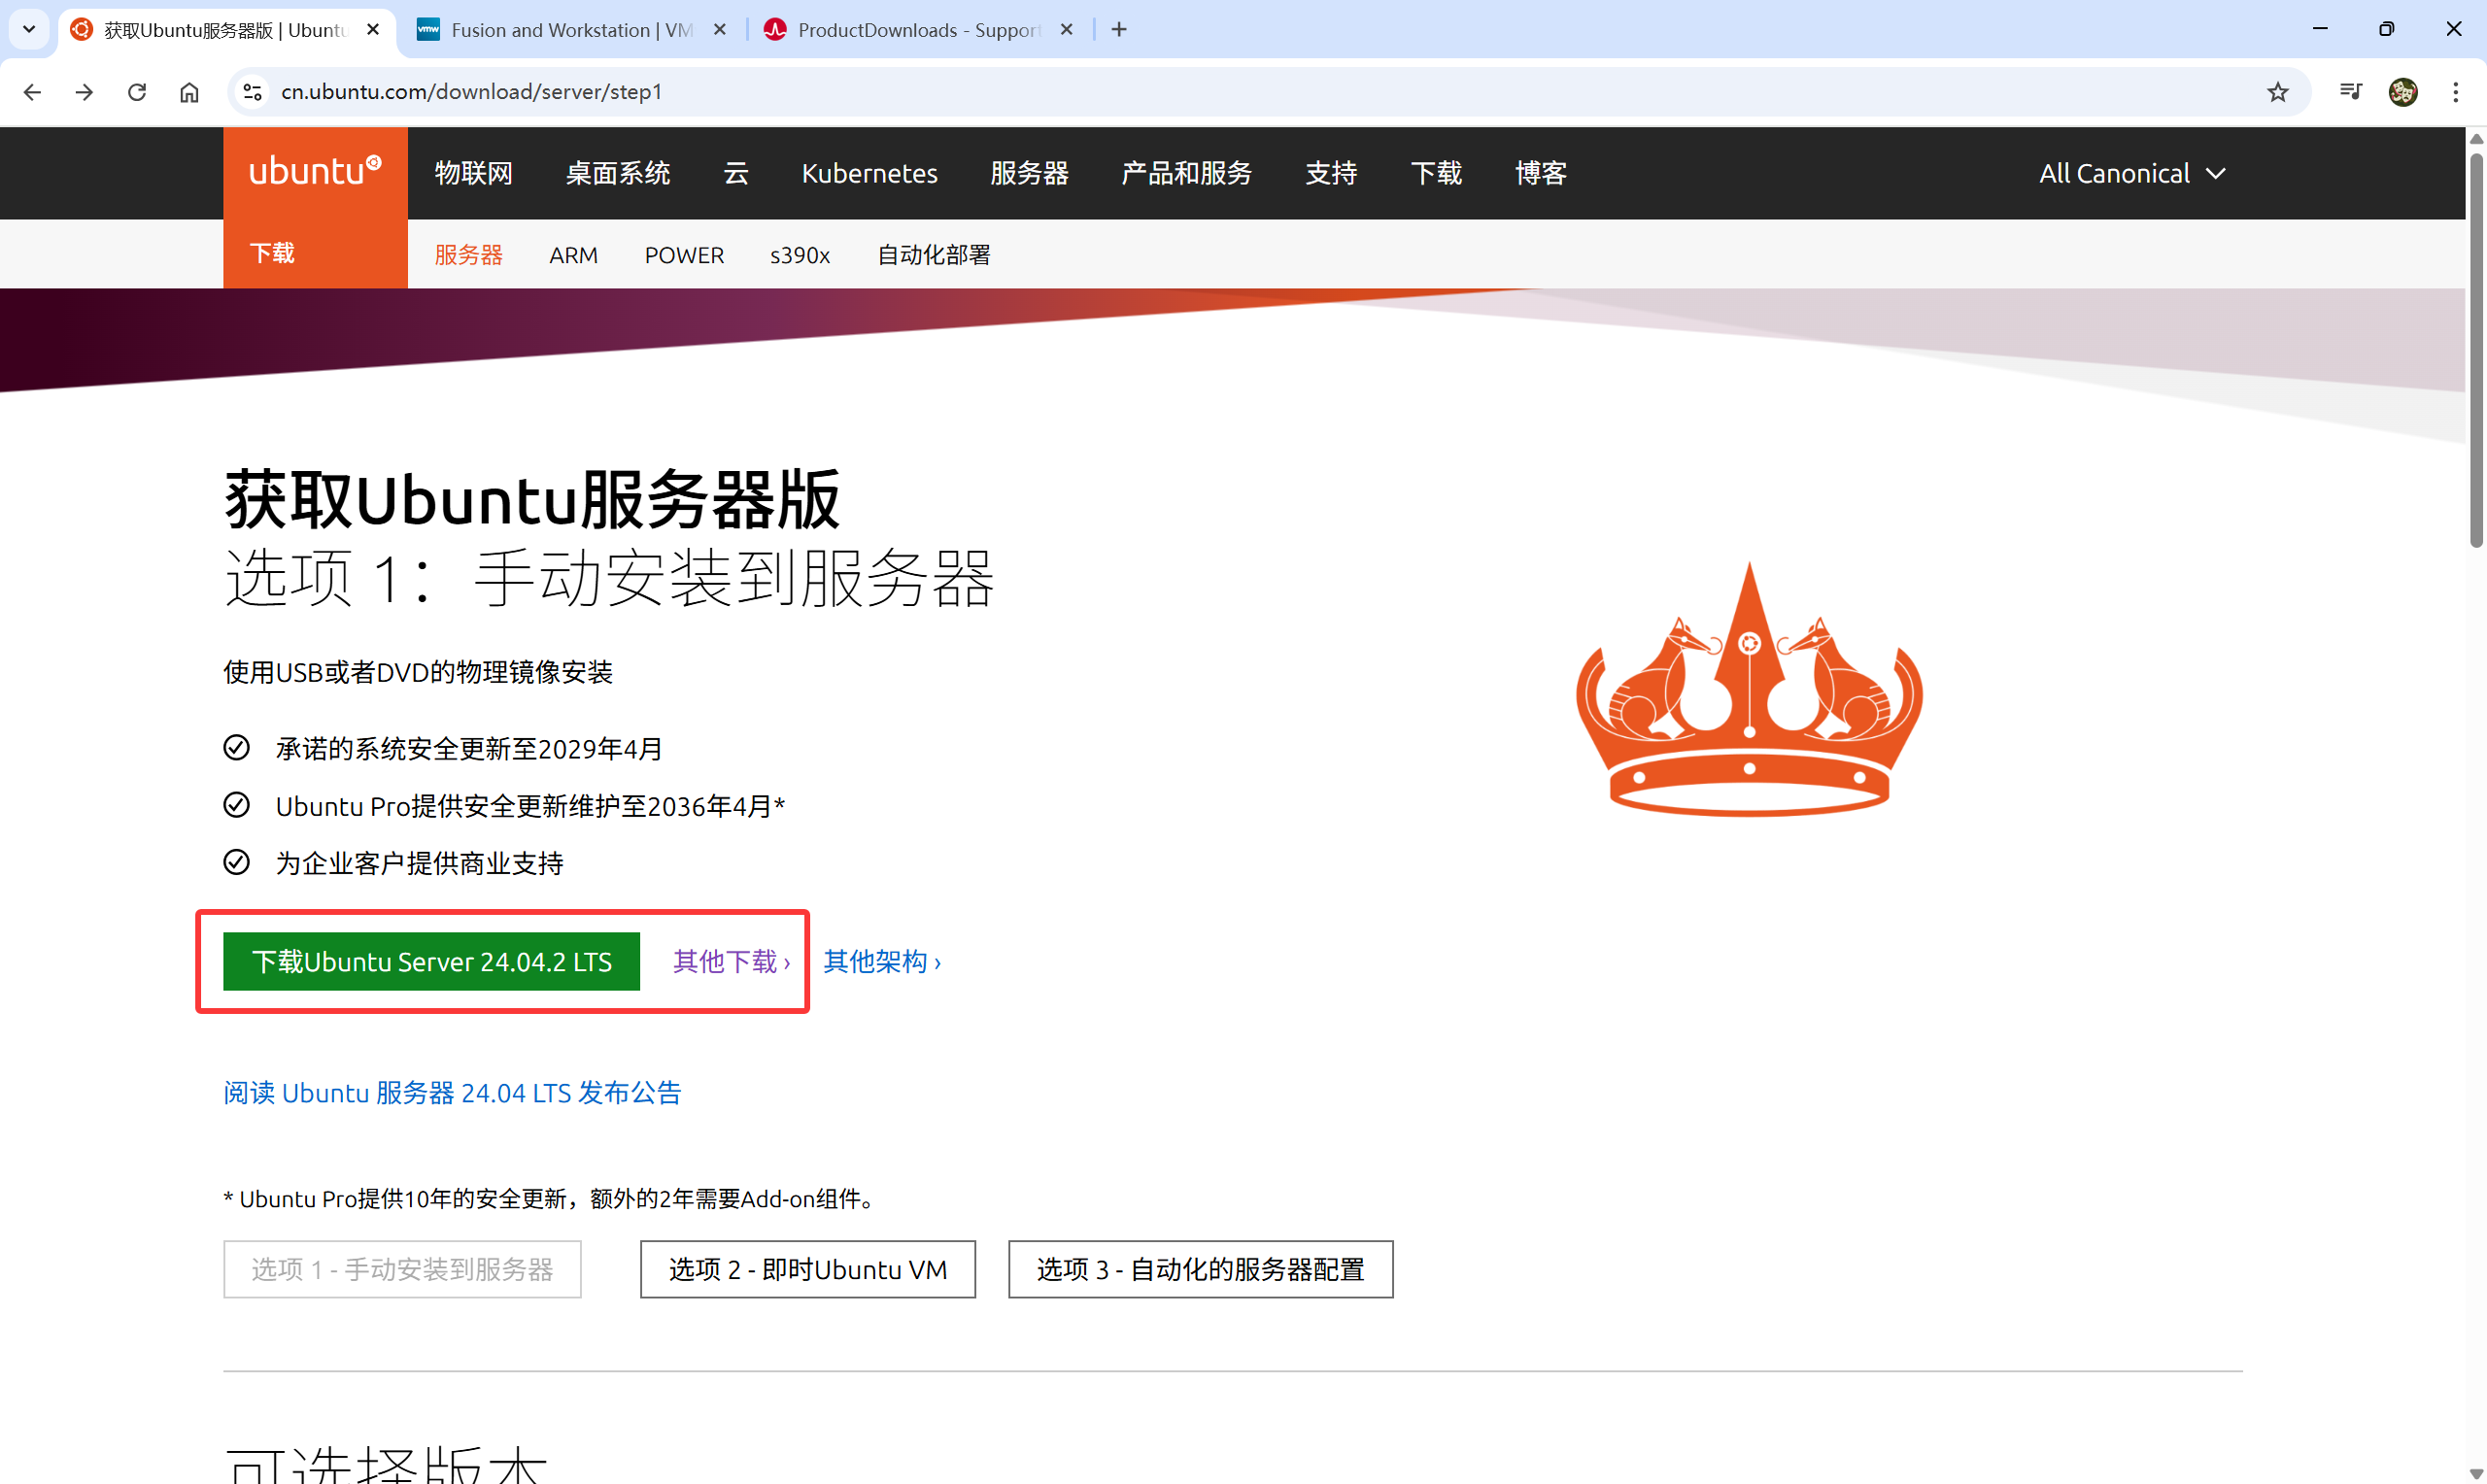The height and width of the screenshot is (1484, 2487).
Task: Click 下载Ubuntu Server 24.04.2 LTS button
Action: point(430,961)
